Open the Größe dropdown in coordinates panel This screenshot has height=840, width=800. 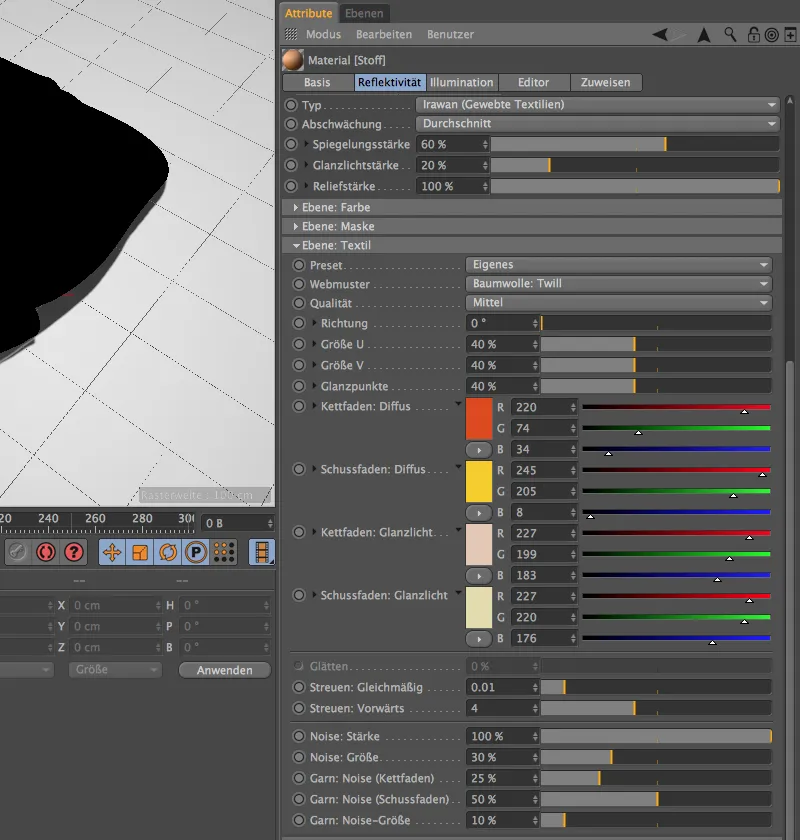click(x=115, y=670)
